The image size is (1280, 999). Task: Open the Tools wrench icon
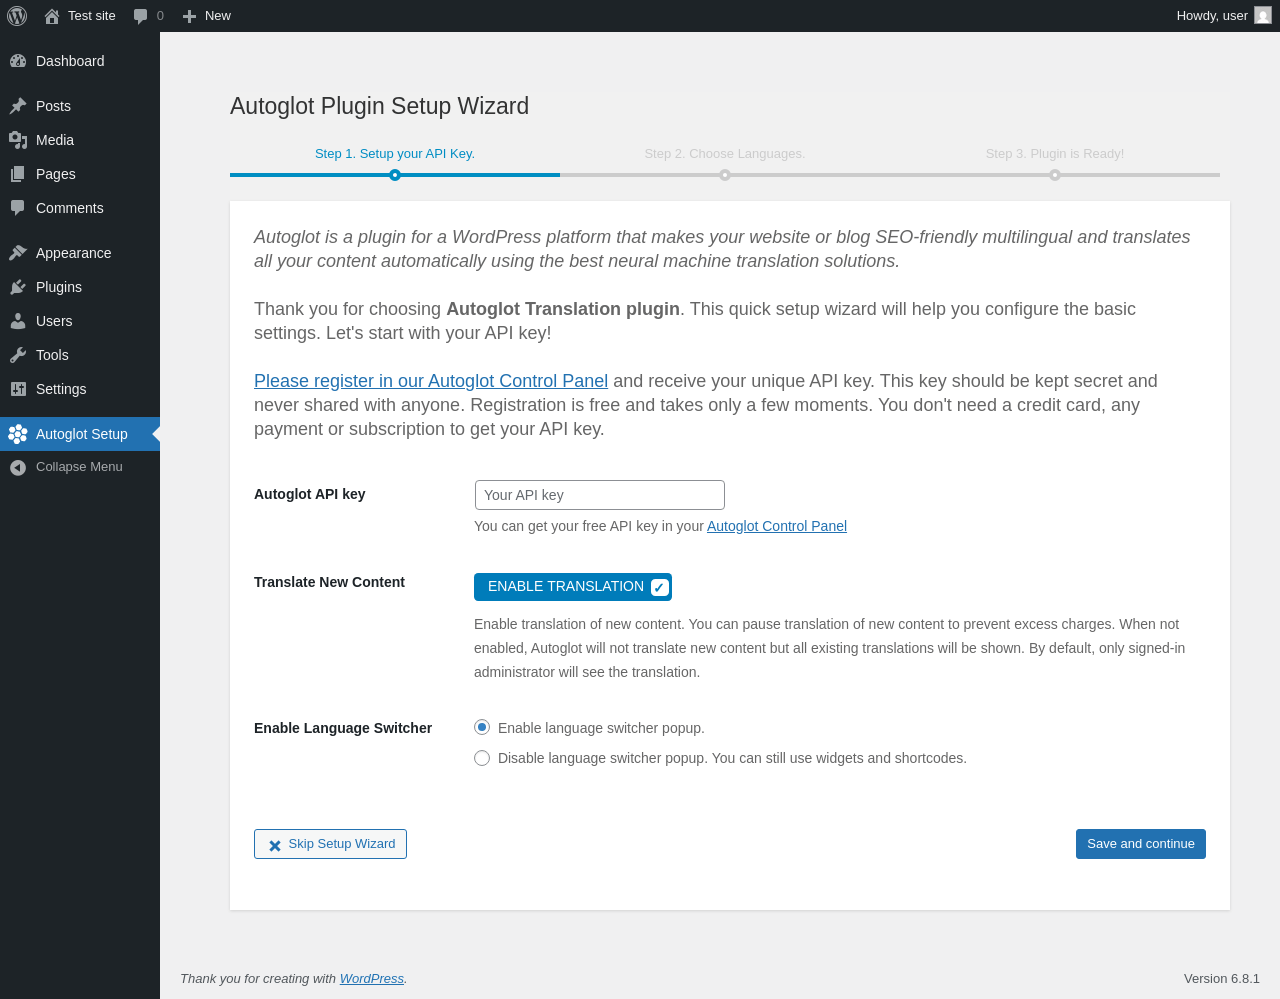tap(18, 355)
